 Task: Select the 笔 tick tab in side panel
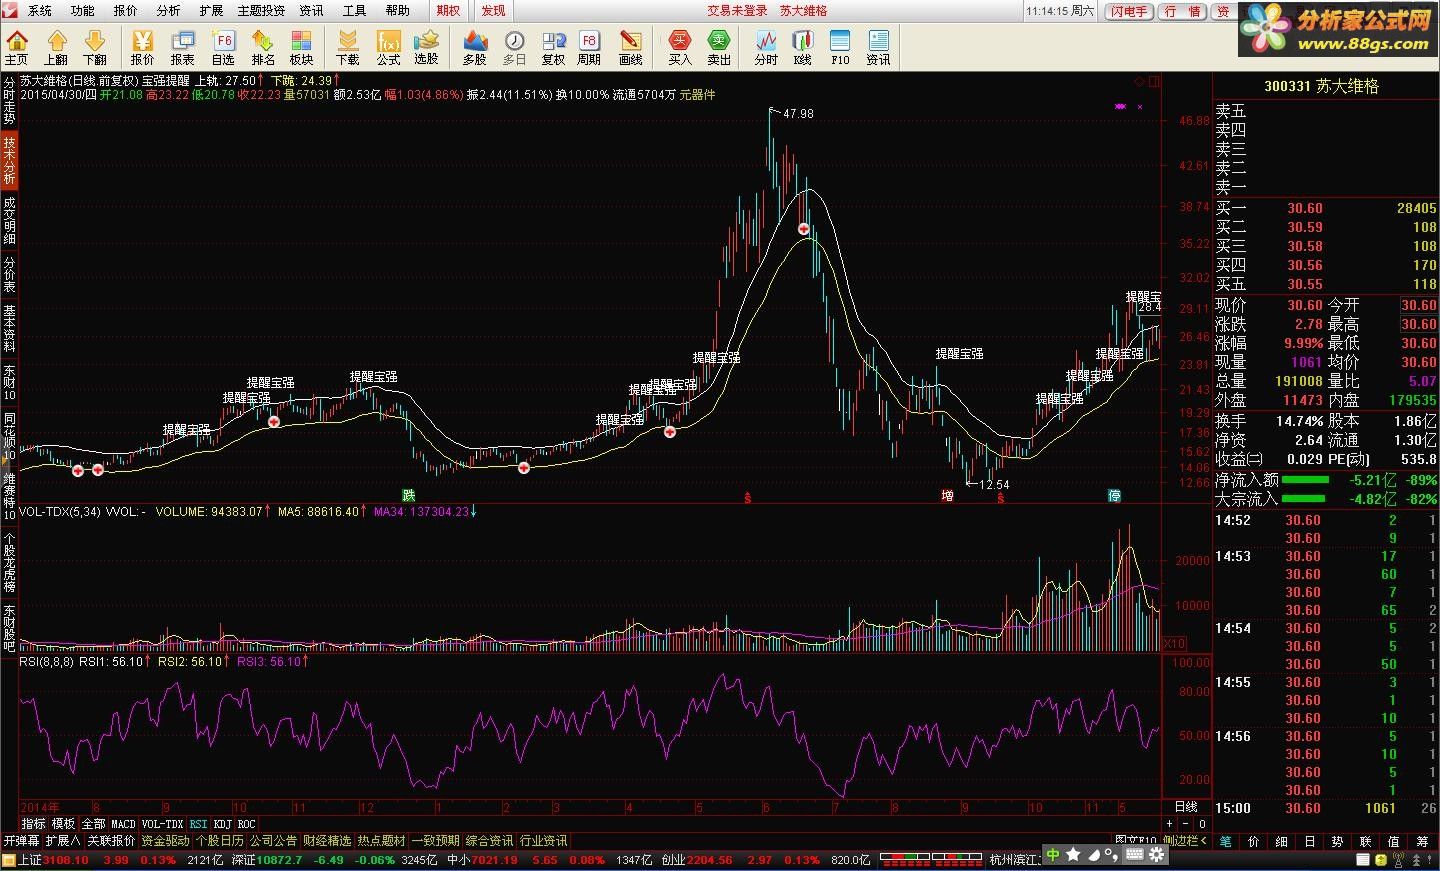tap(1226, 842)
